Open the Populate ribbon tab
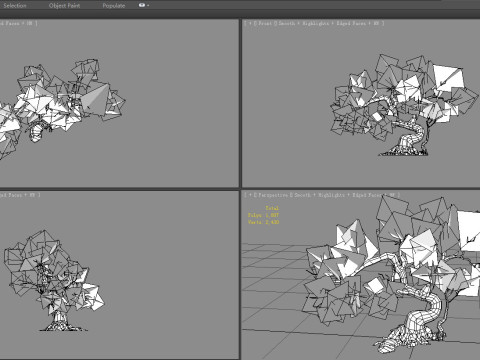This screenshot has width=480, height=360. [x=114, y=5]
